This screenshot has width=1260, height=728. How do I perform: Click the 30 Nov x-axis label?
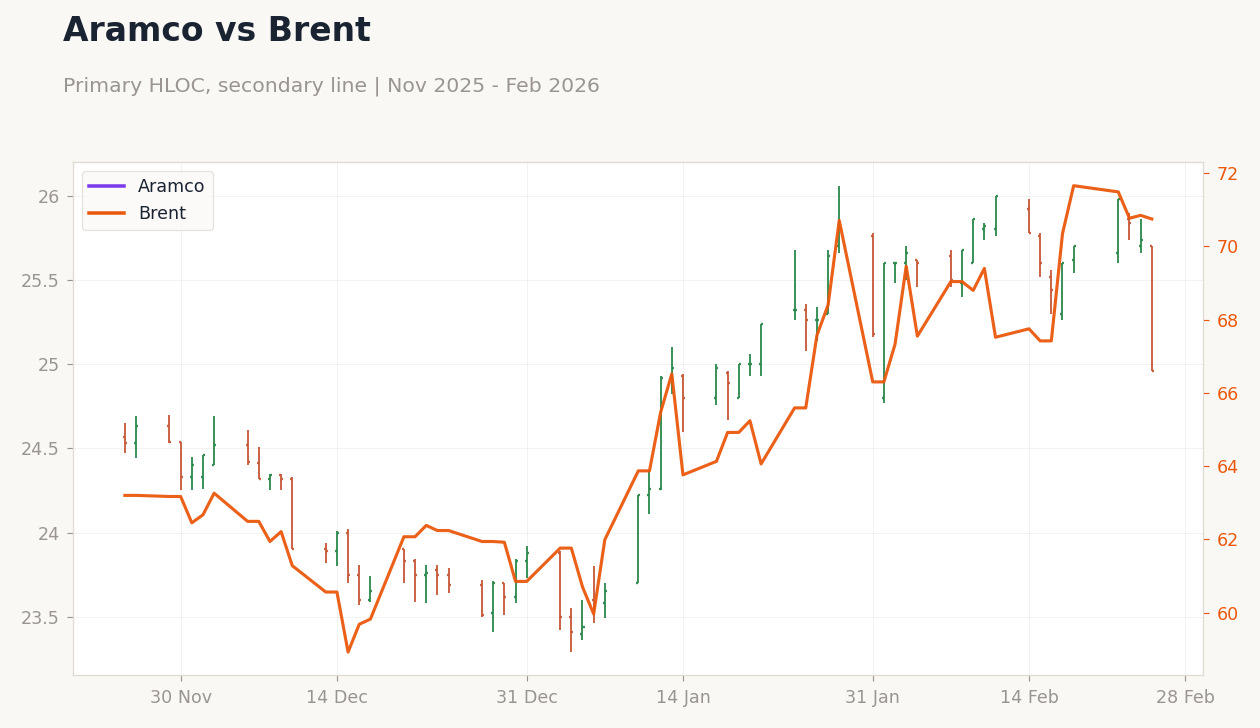tap(181, 697)
